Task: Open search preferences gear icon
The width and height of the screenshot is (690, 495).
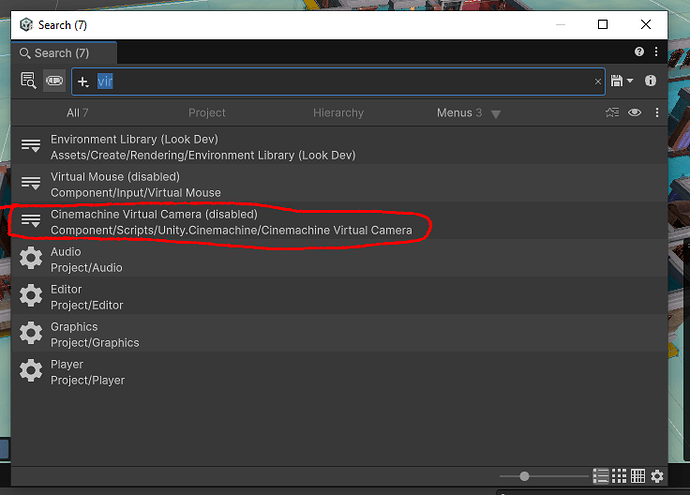Action: coord(657,476)
